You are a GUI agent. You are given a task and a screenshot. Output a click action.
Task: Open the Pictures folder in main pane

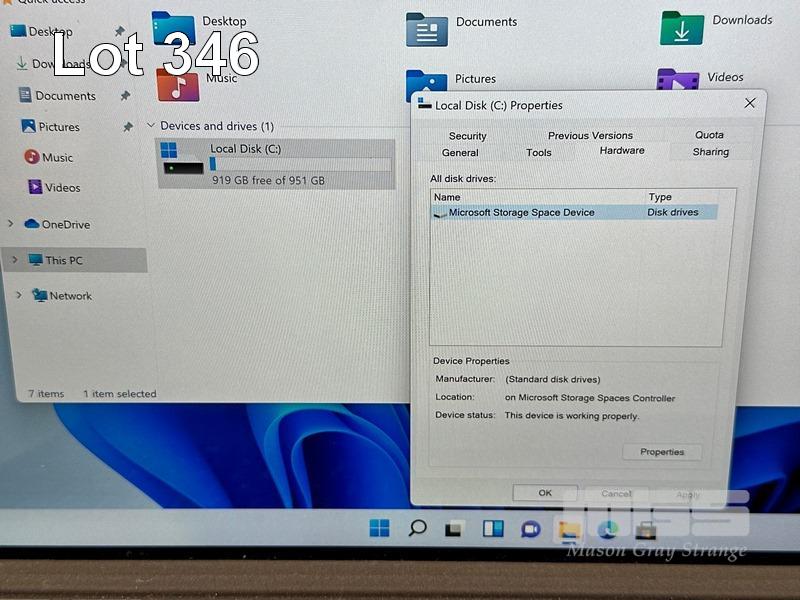[427, 84]
